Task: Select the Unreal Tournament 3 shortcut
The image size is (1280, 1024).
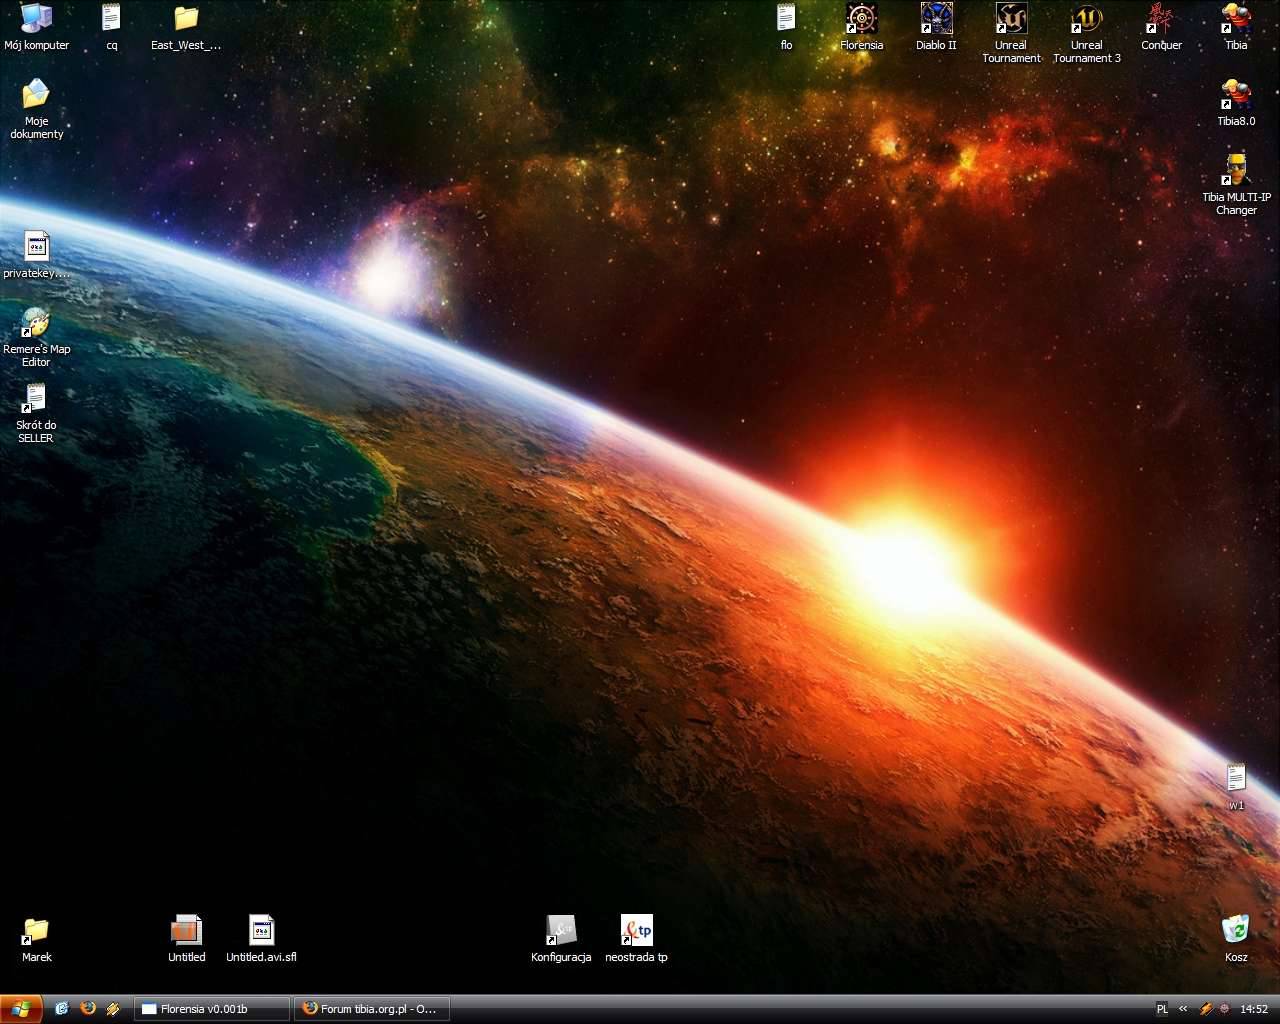Action: tap(1086, 33)
